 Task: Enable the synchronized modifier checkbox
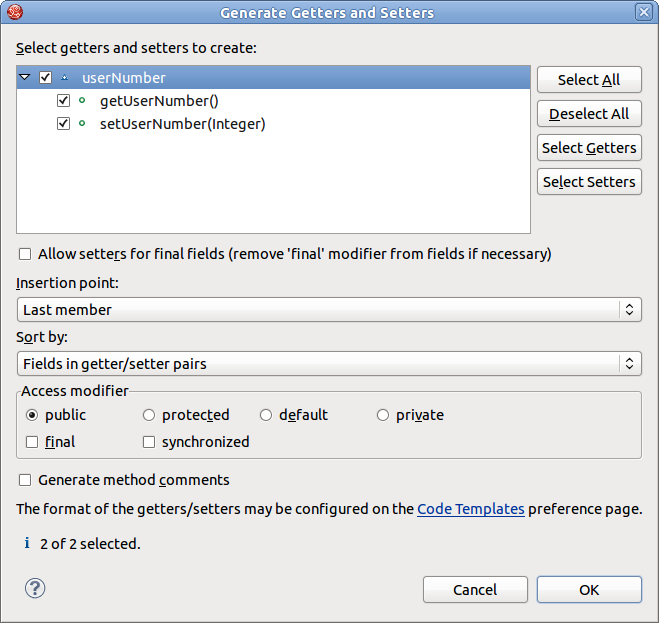(149, 442)
